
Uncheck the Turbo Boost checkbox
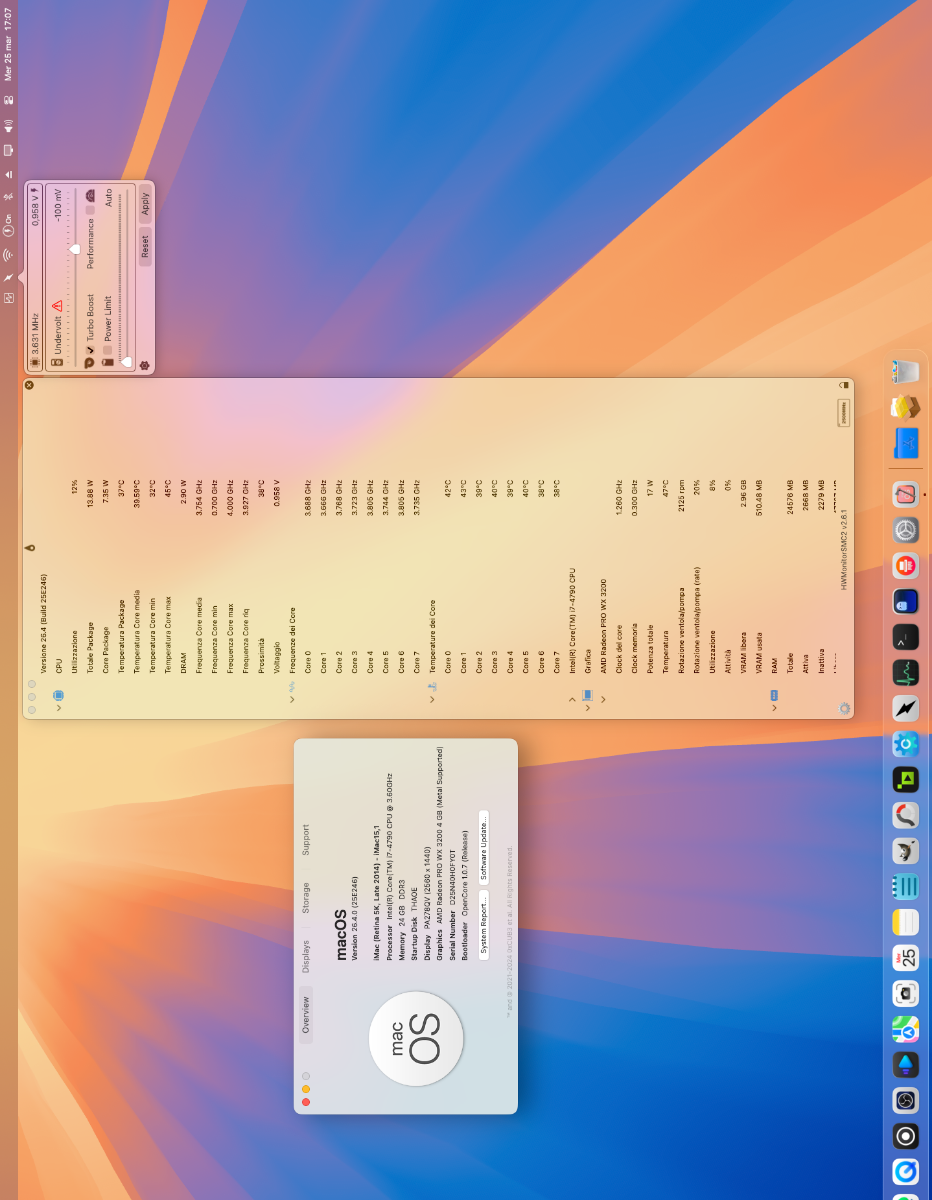point(90,349)
